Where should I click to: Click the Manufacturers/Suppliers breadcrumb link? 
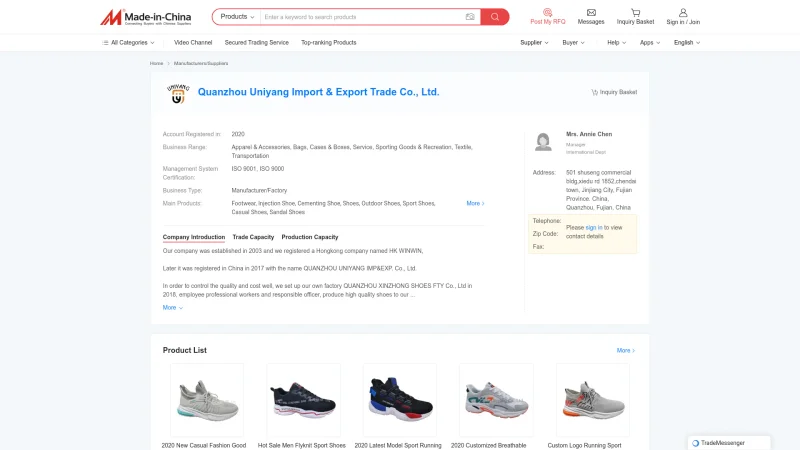coord(201,63)
